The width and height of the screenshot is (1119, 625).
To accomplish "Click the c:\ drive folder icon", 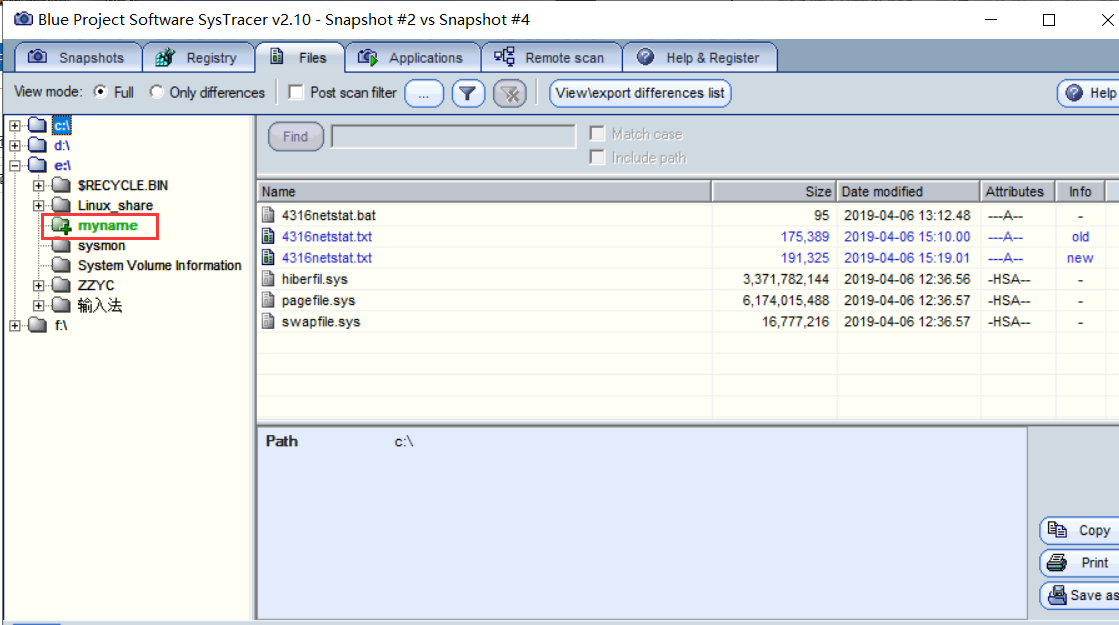I will pos(38,126).
